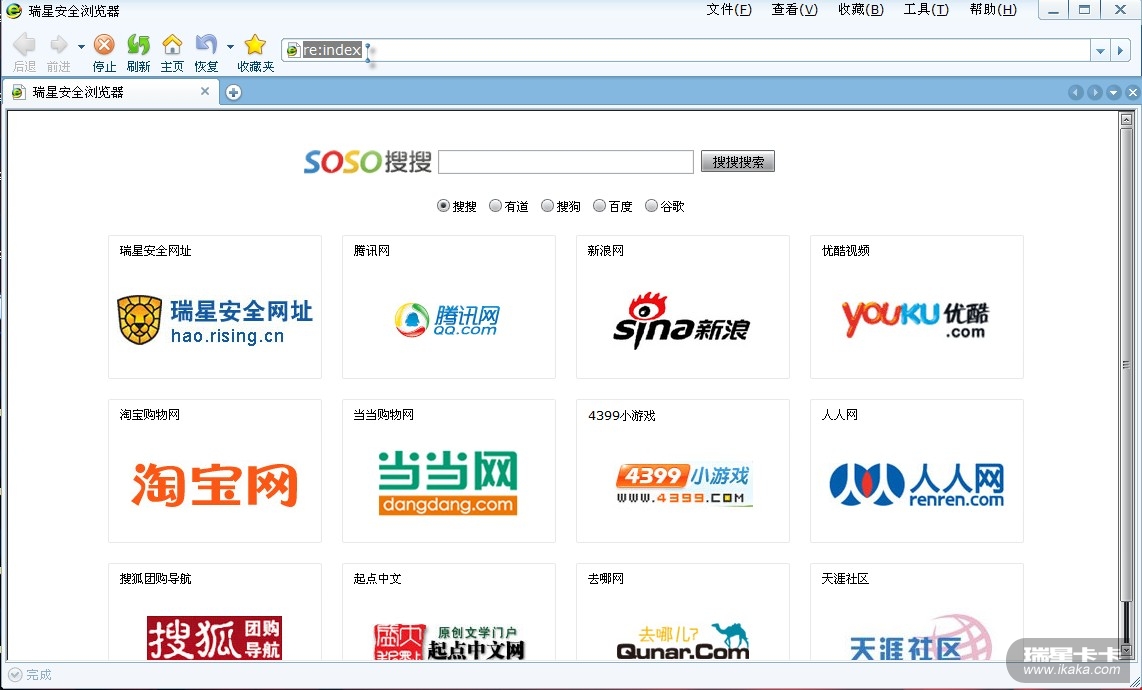Expand the address bar URL dropdown
This screenshot has height=690, width=1142.
[x=1100, y=50]
